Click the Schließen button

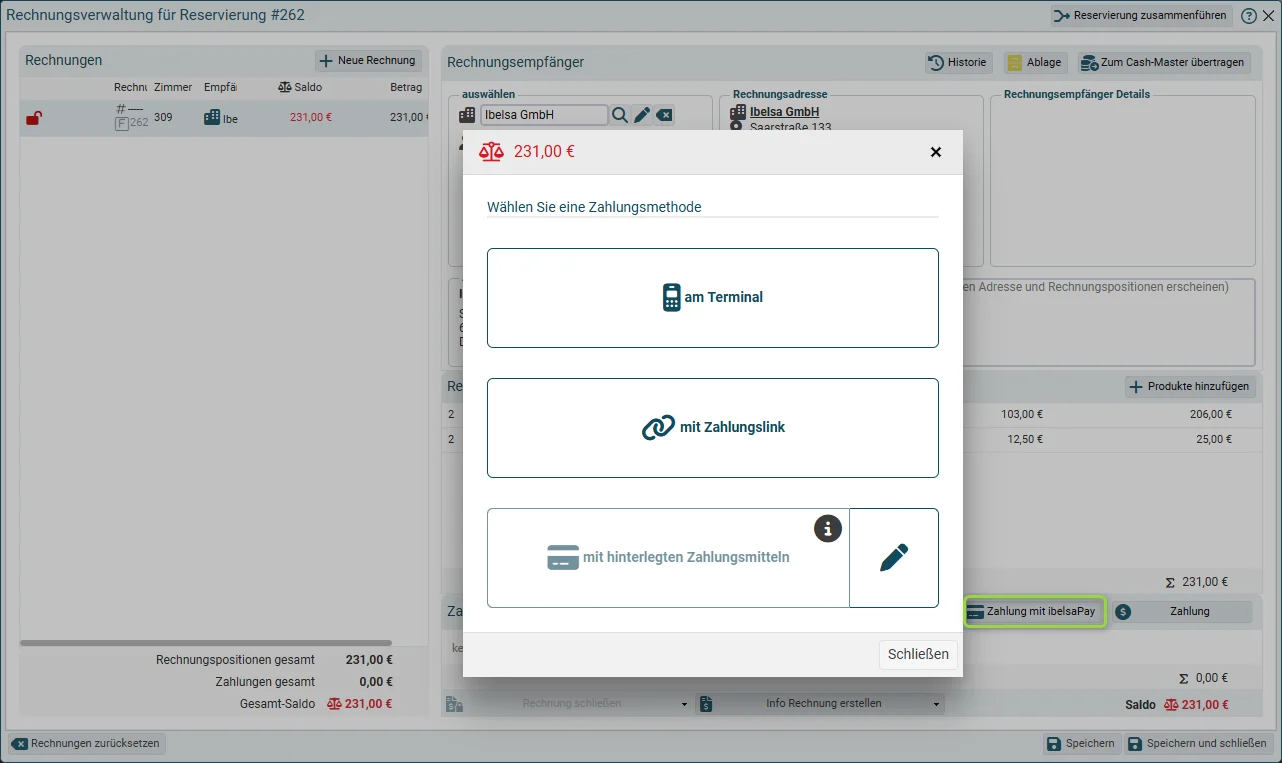coord(919,654)
